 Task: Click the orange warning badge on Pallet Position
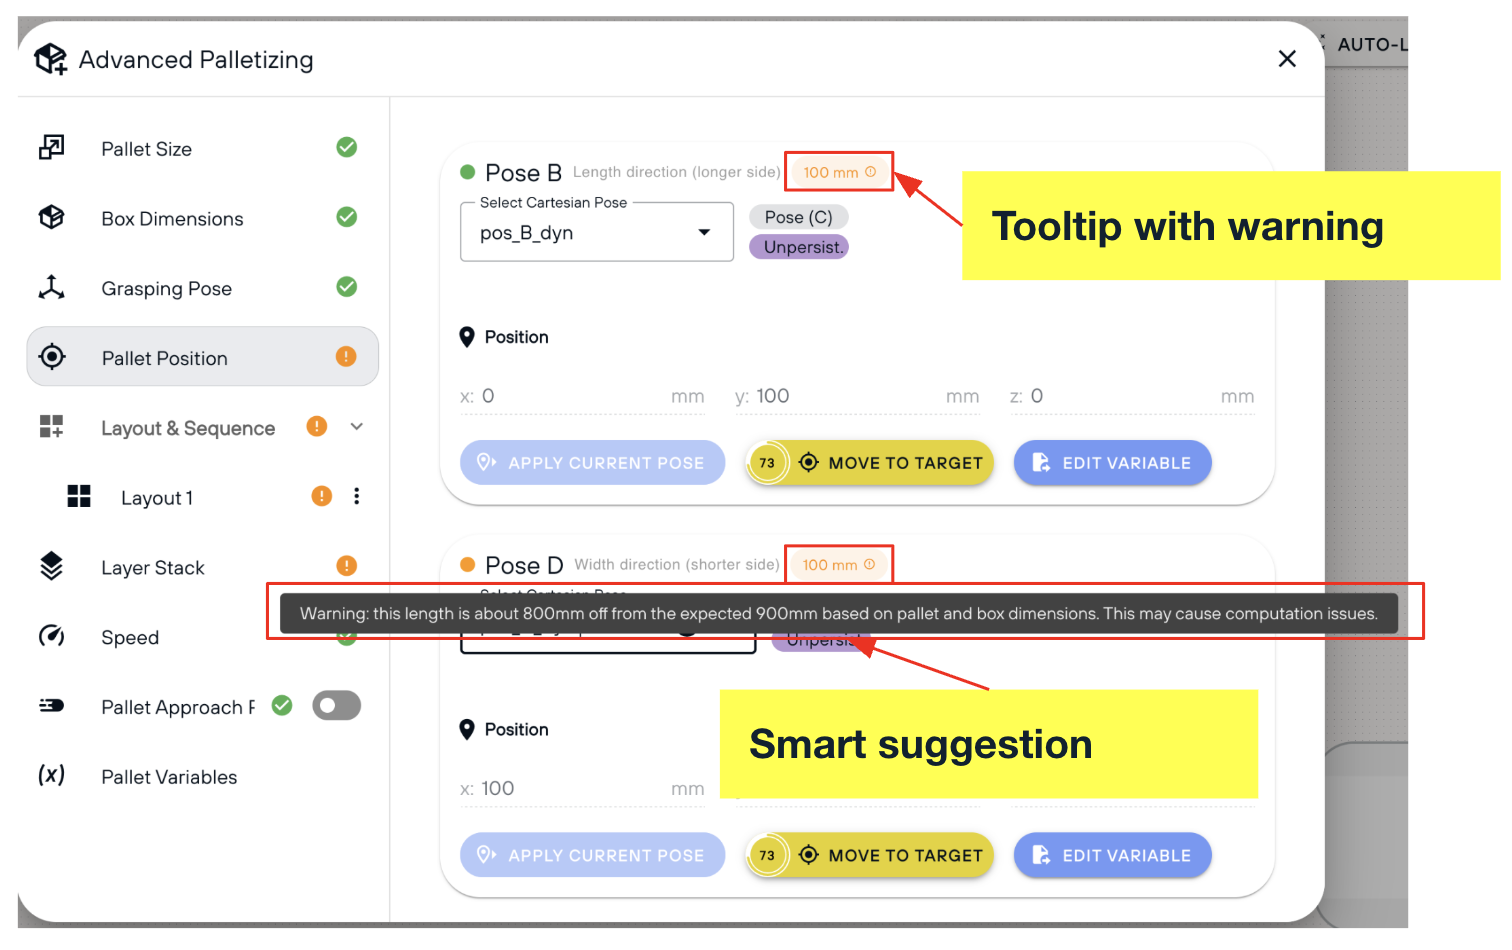[346, 356]
